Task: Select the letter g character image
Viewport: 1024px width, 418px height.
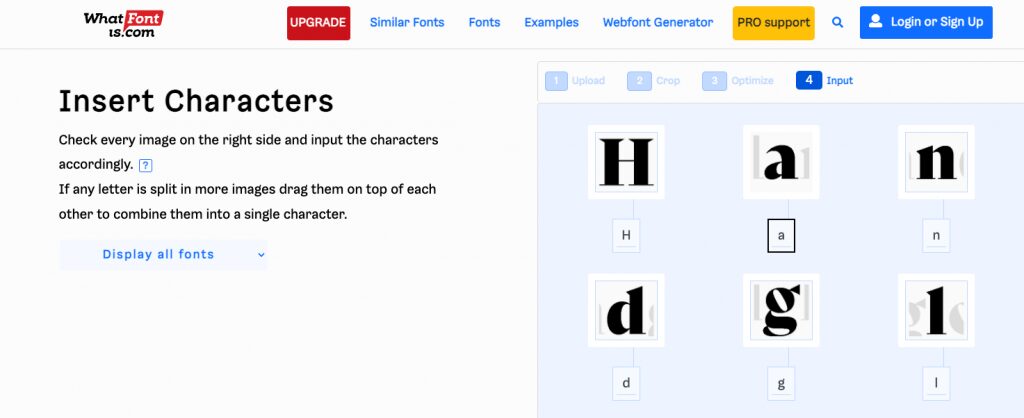Action: tap(781, 310)
